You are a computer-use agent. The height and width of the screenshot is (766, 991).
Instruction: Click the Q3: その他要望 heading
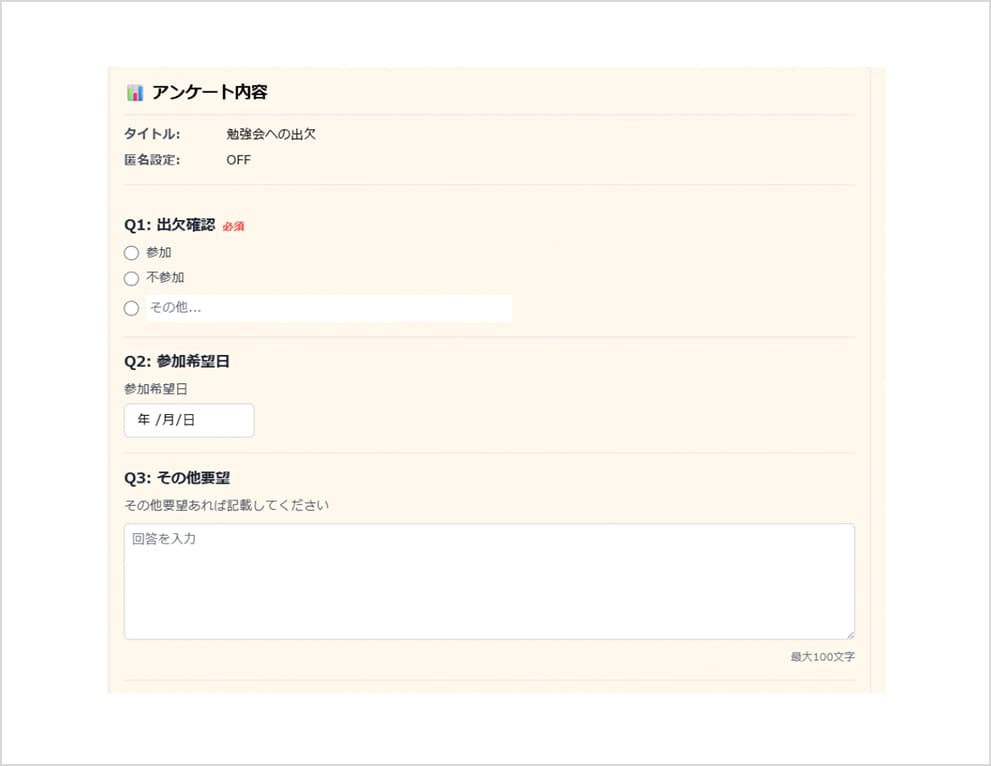click(x=177, y=478)
